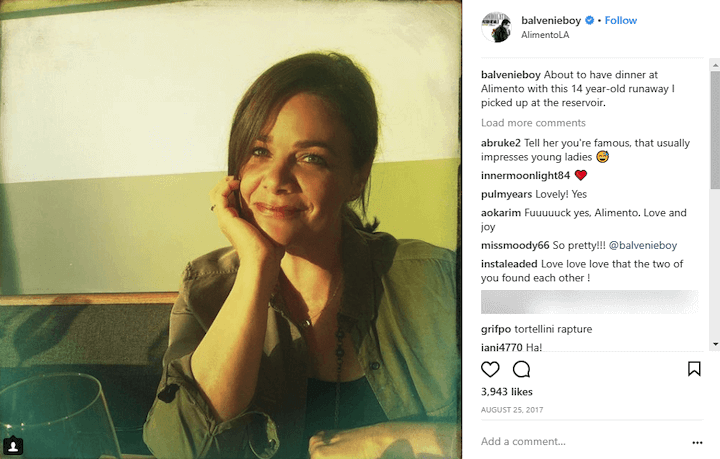720x459 pixels.
Task: Open the innermoonlight84 profile
Action: point(525,175)
